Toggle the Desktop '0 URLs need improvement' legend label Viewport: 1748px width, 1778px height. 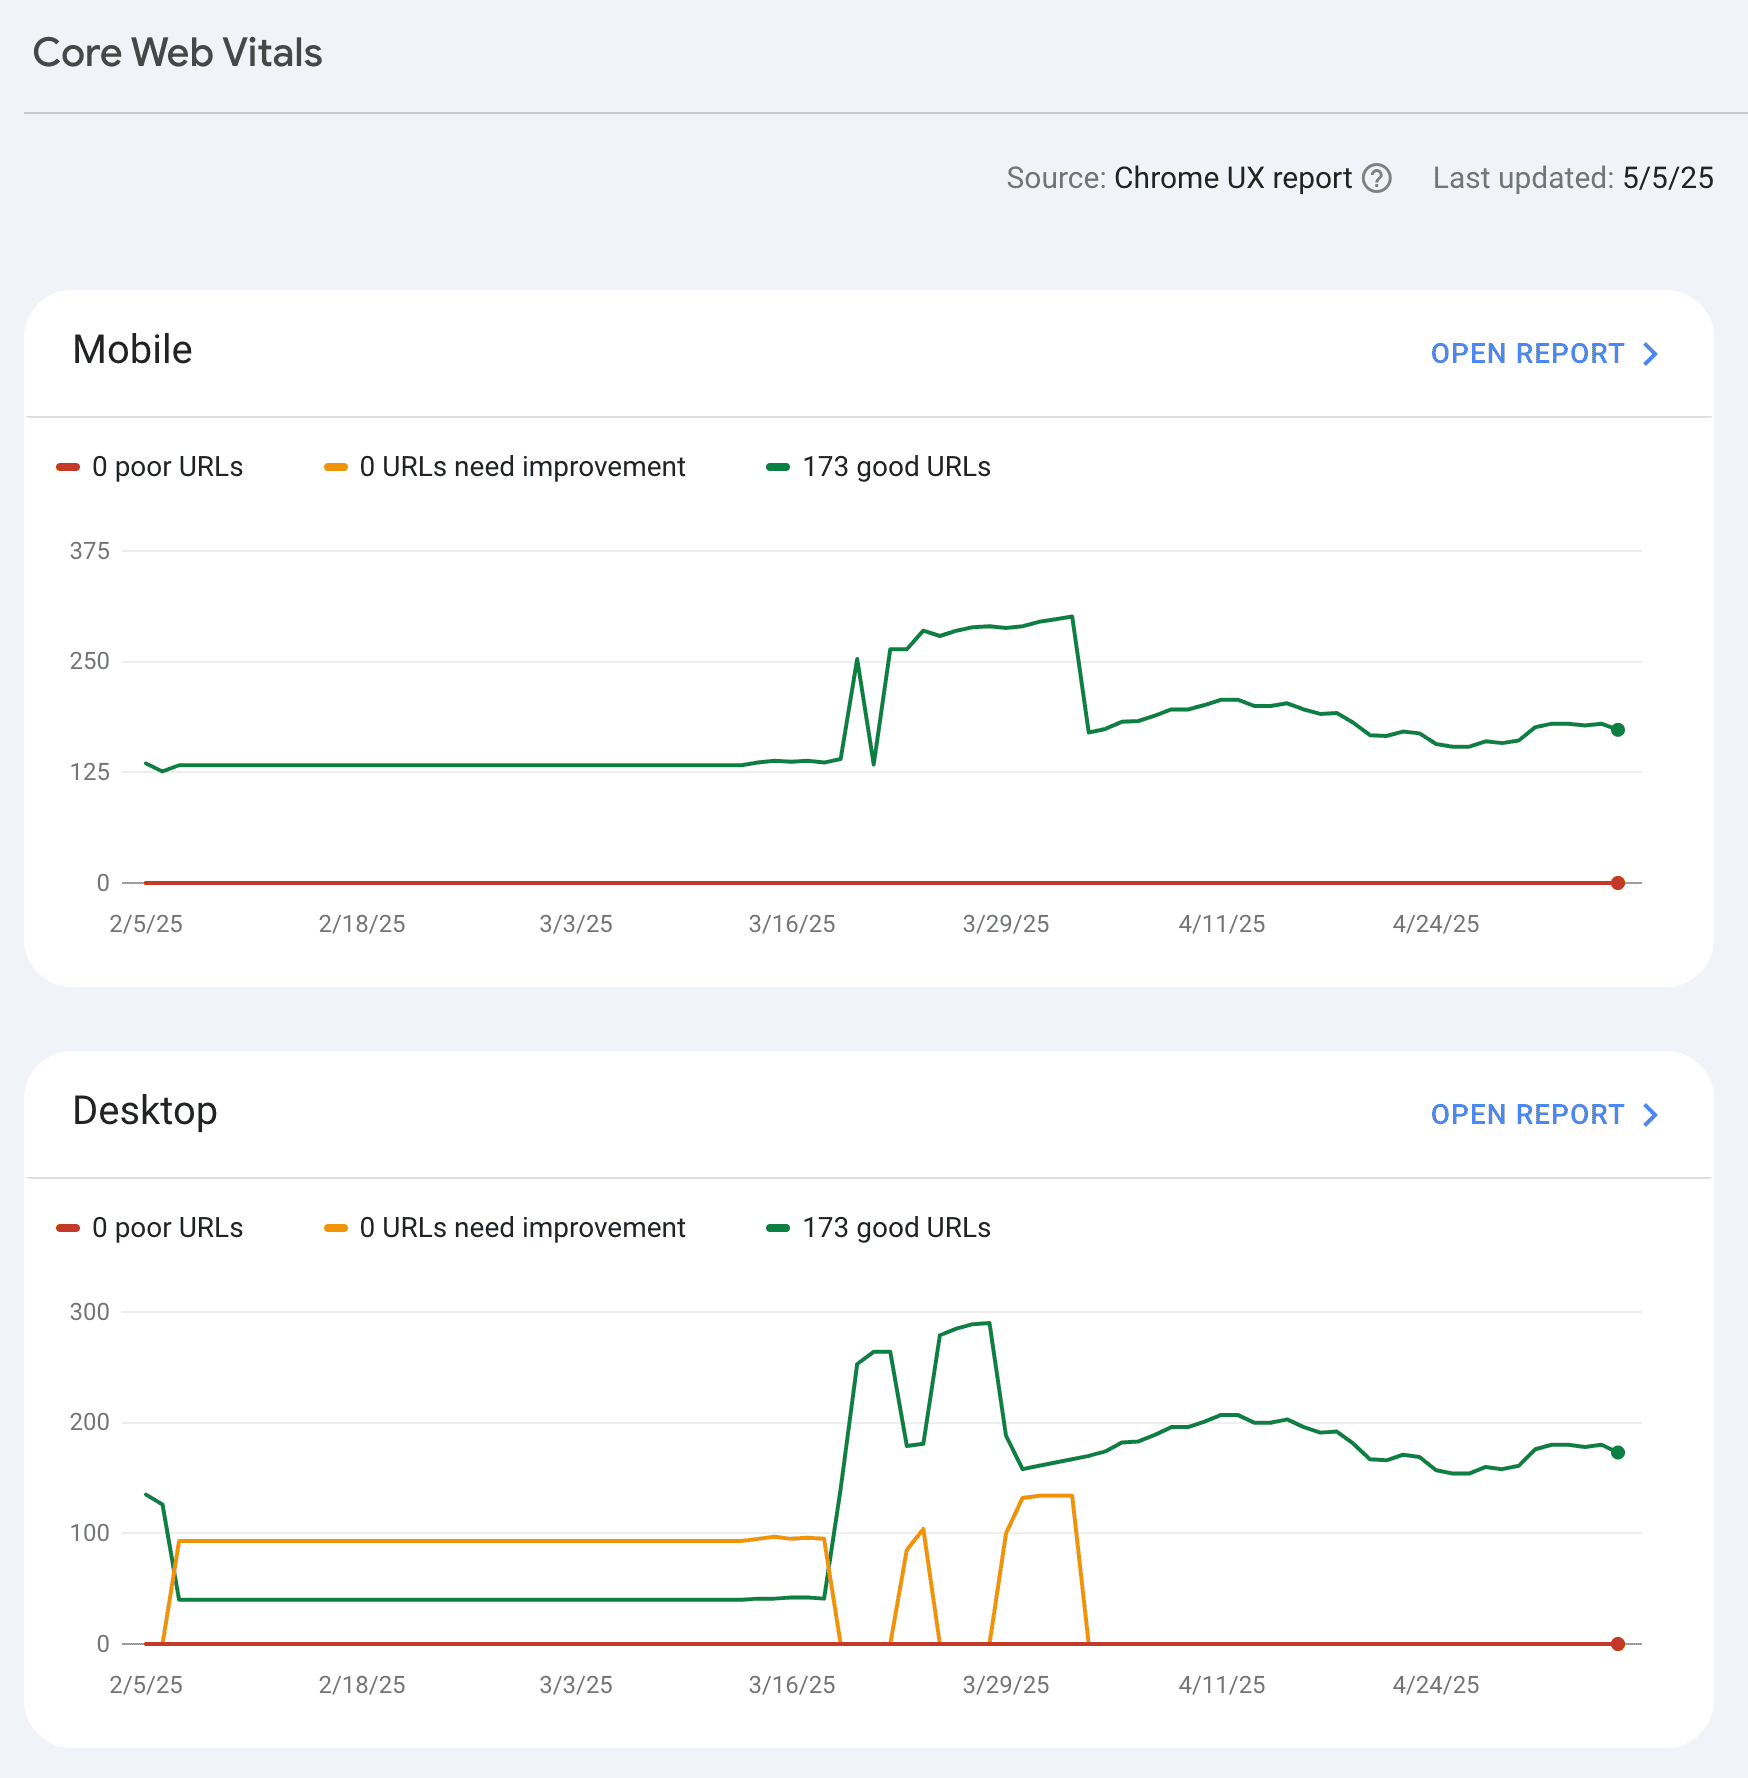click(x=522, y=1228)
